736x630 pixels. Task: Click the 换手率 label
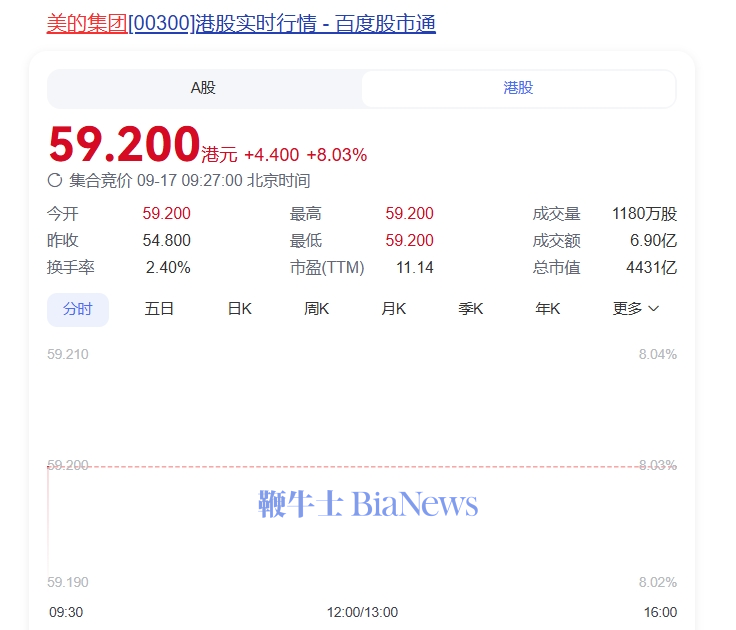point(71,268)
